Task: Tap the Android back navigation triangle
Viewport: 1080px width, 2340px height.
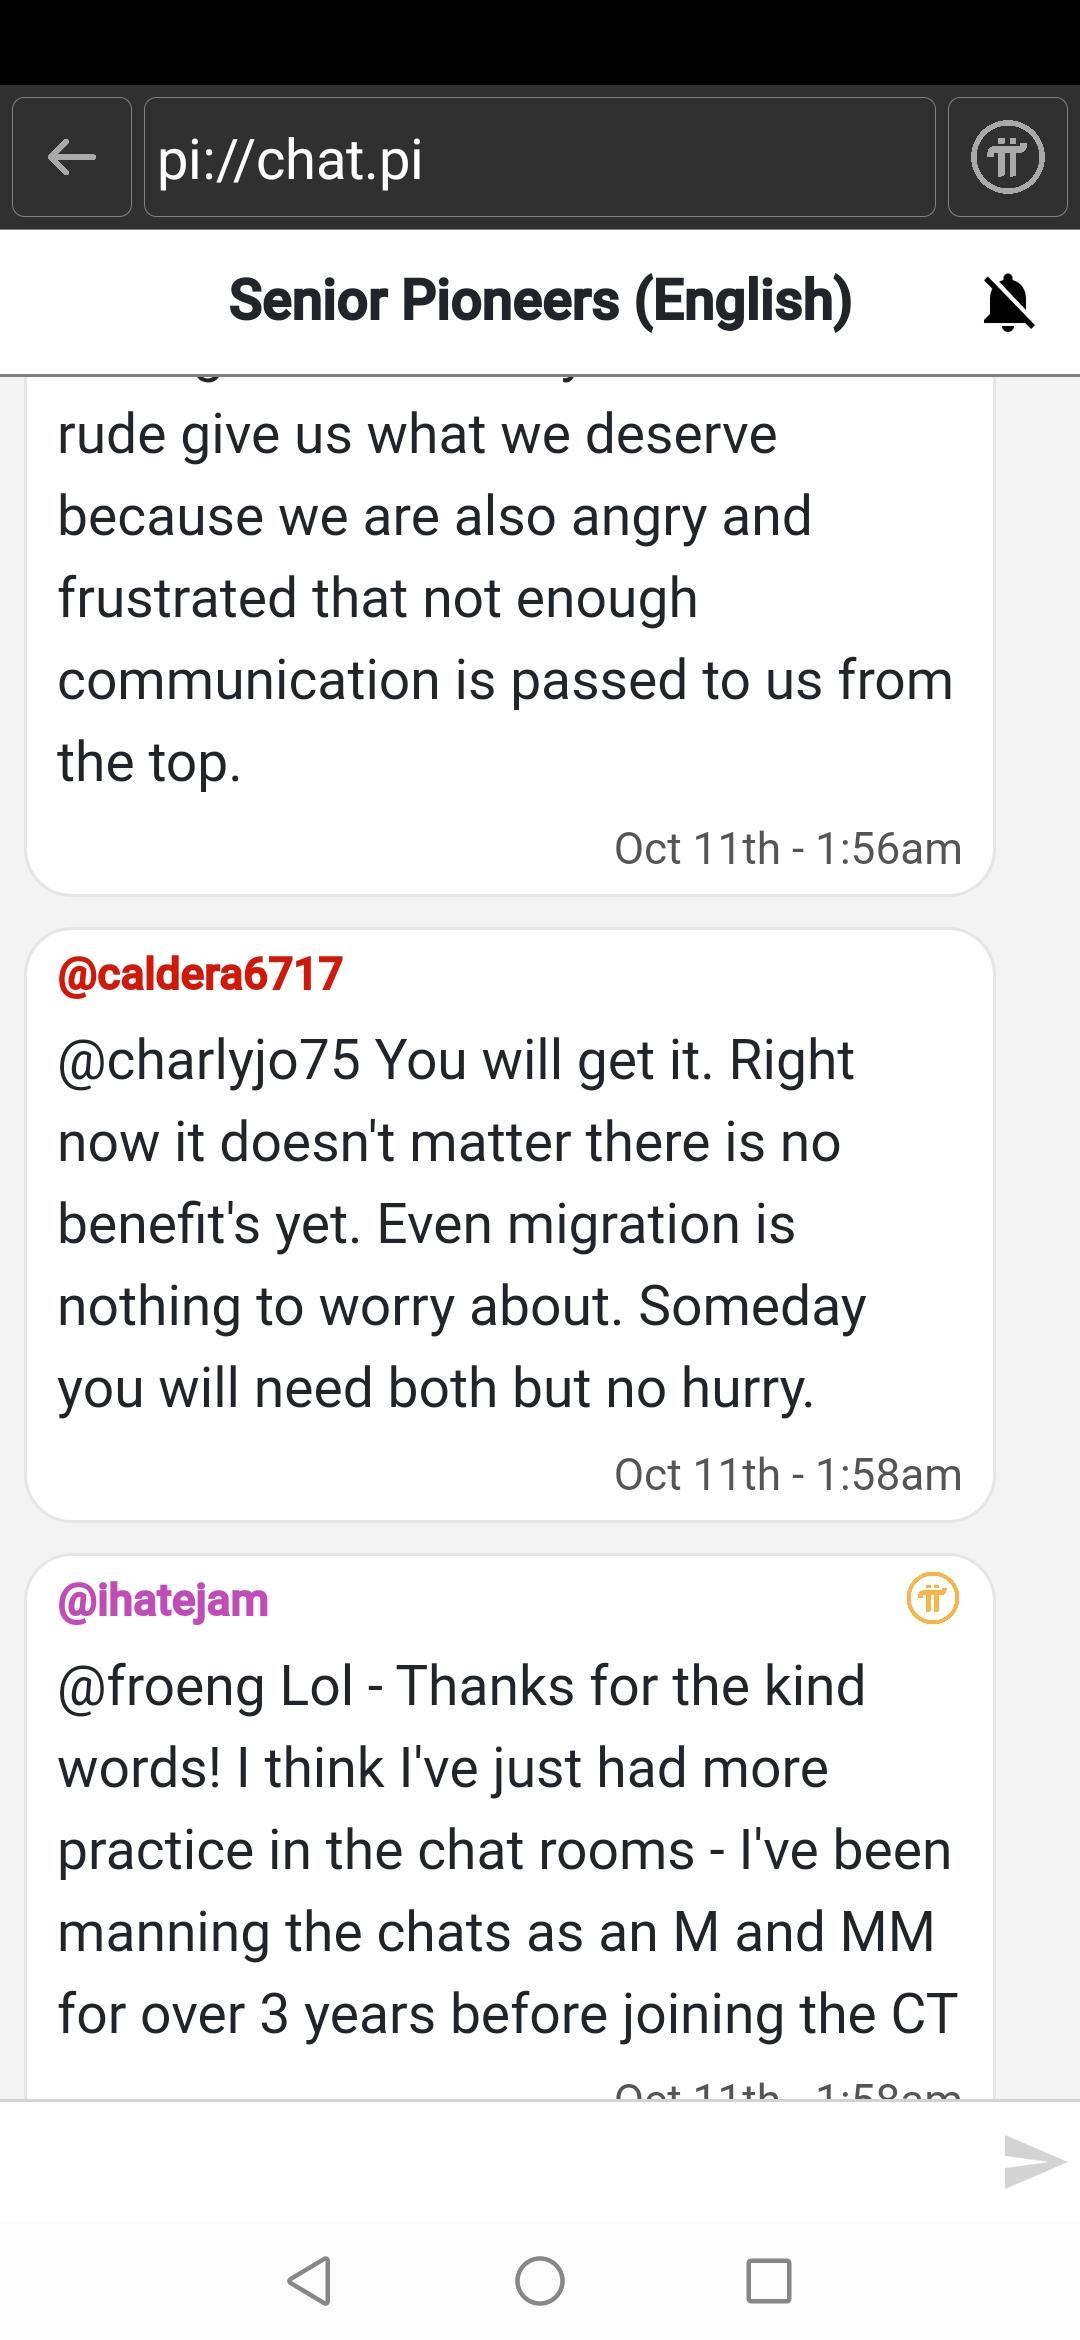Action: [309, 2281]
